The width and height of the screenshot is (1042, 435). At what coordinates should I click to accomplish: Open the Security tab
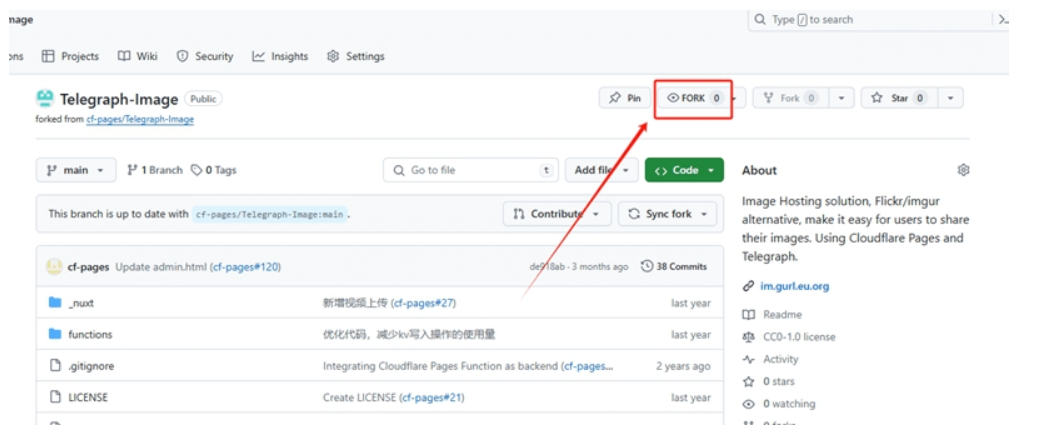(x=205, y=56)
